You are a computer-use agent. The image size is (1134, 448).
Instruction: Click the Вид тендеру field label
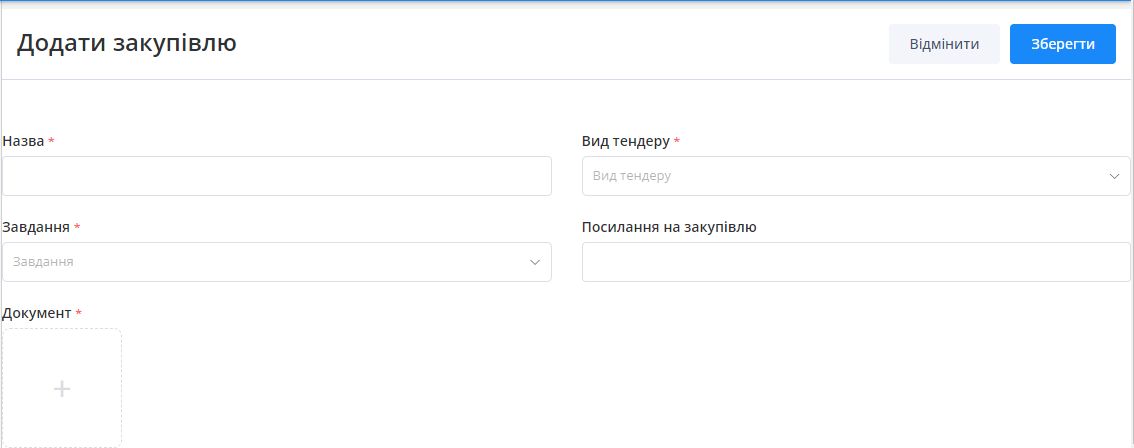[x=625, y=141]
